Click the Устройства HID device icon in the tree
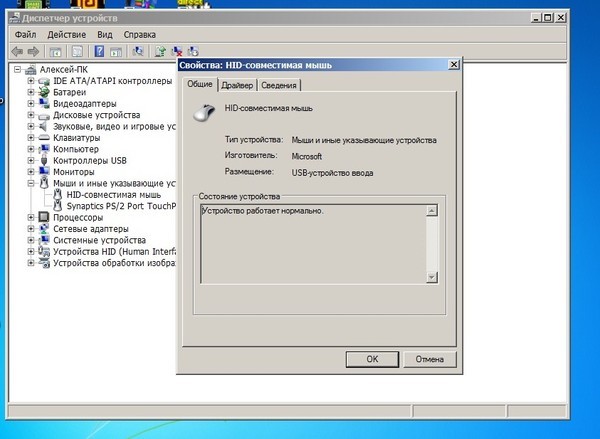This screenshot has height=439, width=600. pos(44,251)
